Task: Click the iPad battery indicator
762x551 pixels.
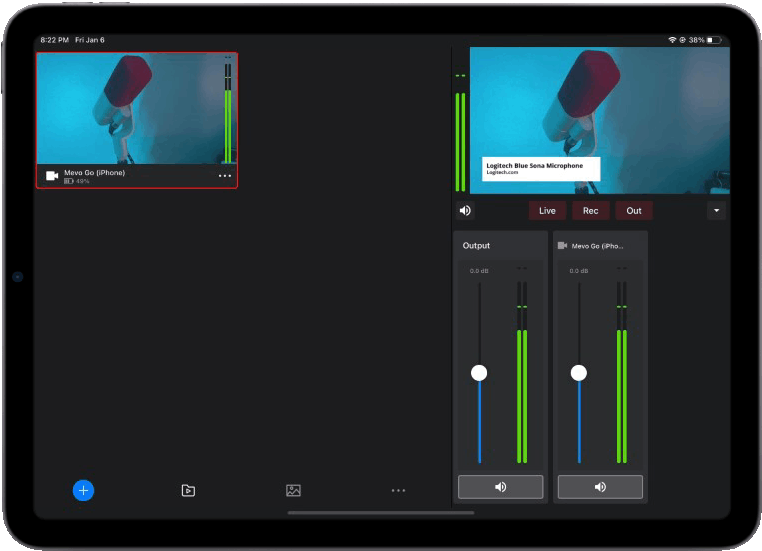Action: pyautogui.click(x=714, y=40)
